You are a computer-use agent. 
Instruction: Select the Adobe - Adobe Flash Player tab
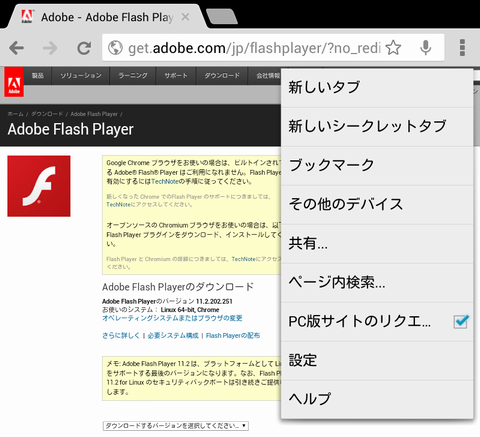[107, 17]
